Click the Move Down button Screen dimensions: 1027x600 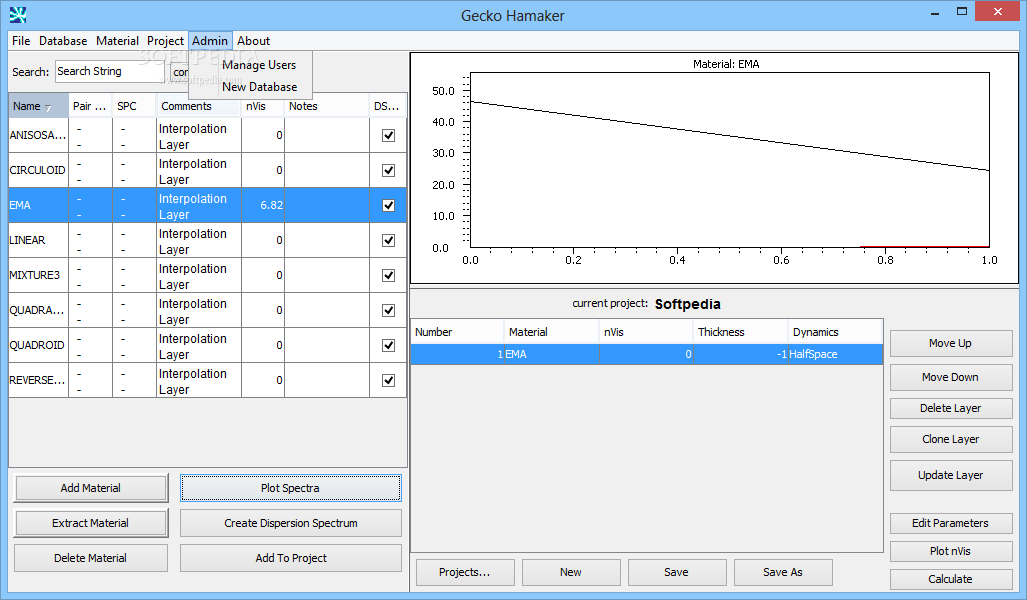[950, 377]
